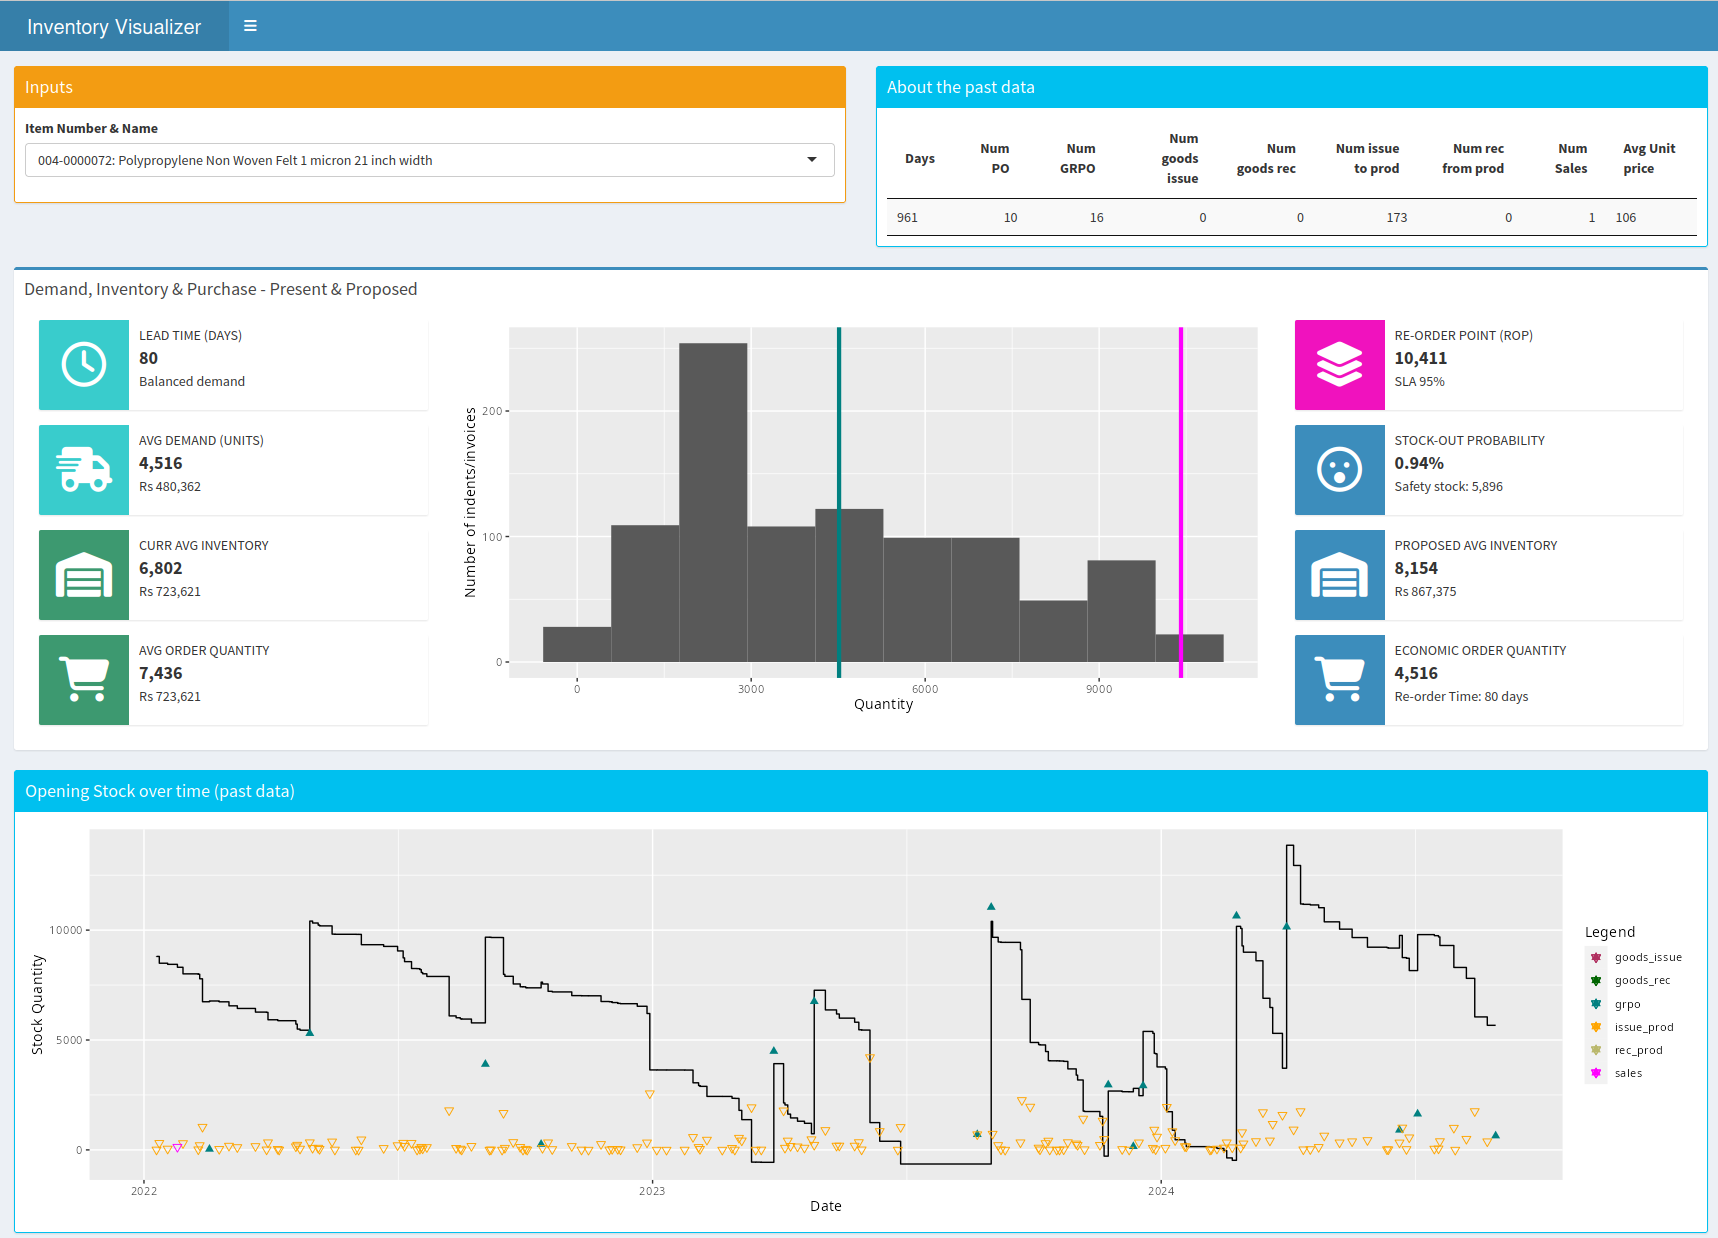Click the Economic Order Quantity cart icon

1339,680
